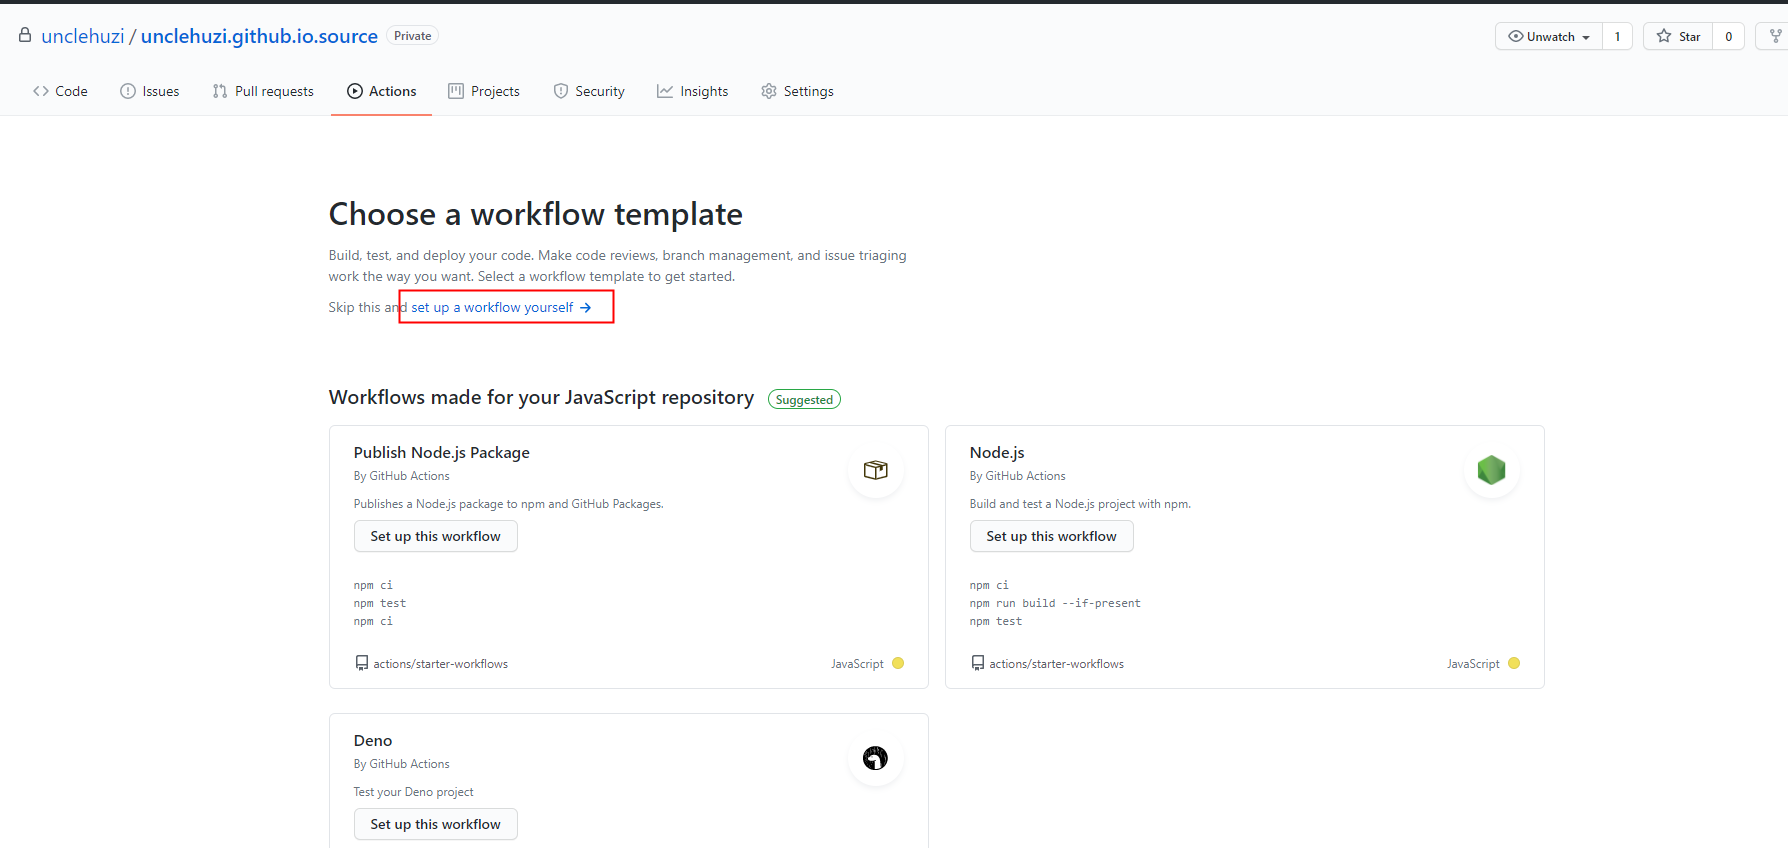The image size is (1788, 848).
Task: Click the Actions play icon
Action: 355,91
